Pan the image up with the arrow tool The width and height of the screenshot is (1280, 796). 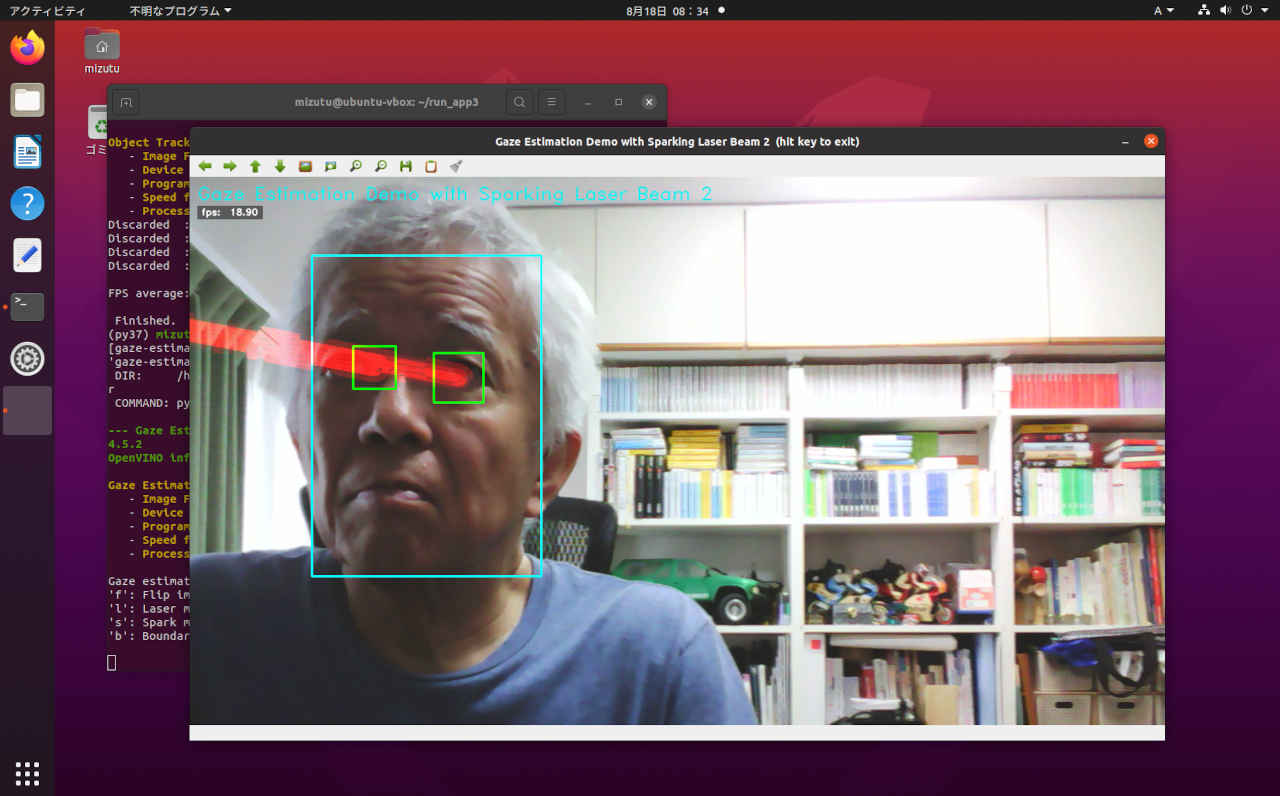(255, 167)
